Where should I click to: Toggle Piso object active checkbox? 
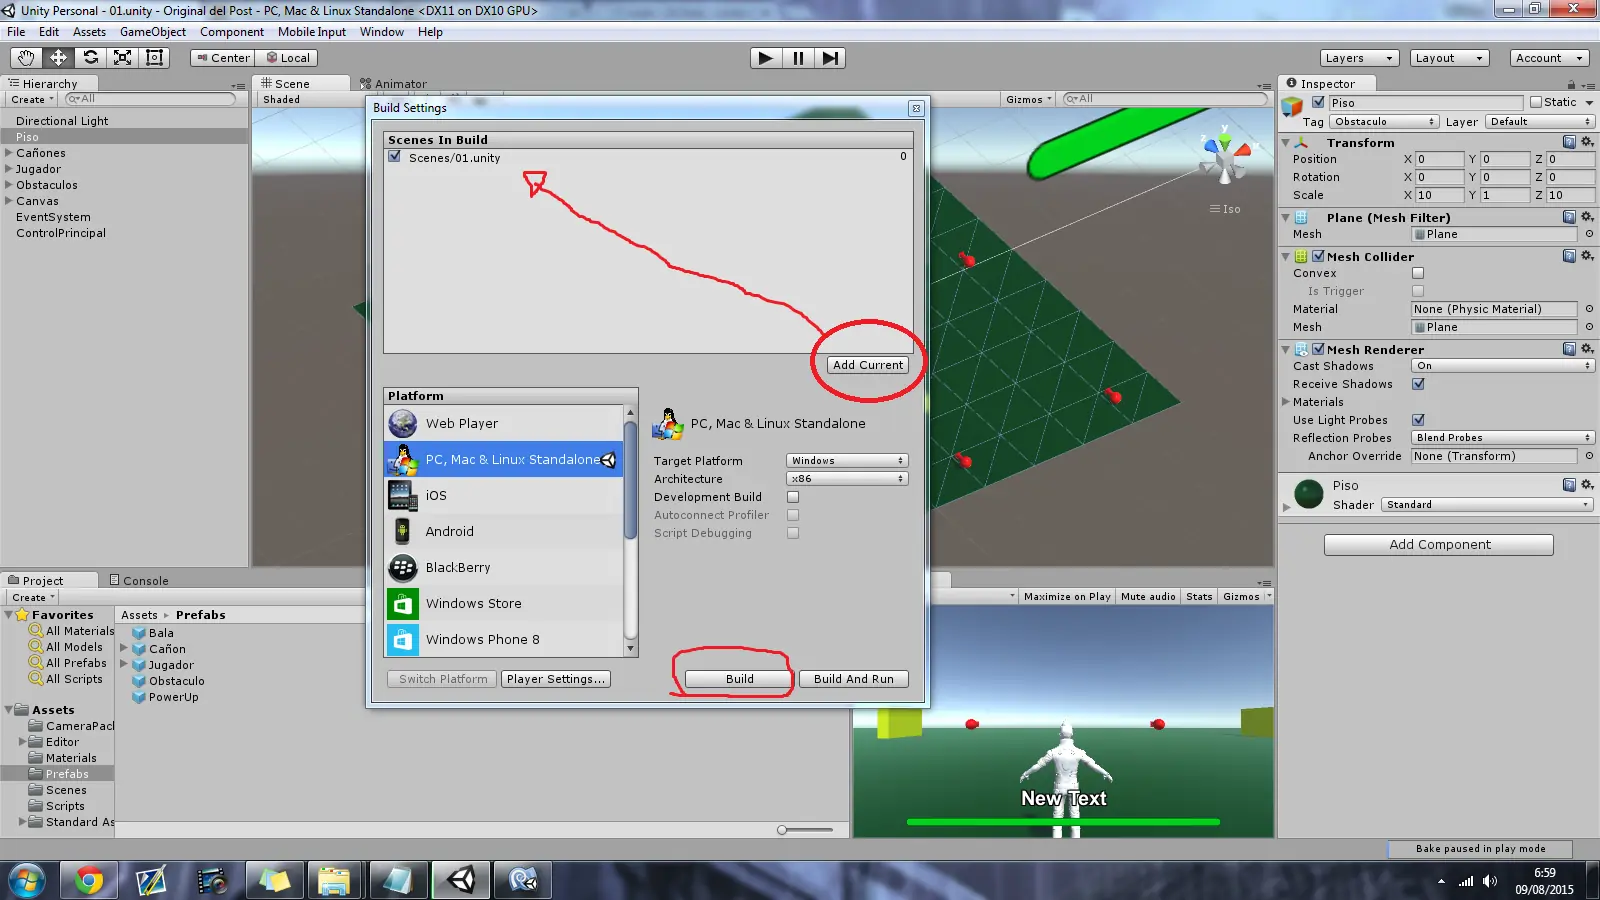coord(1318,102)
